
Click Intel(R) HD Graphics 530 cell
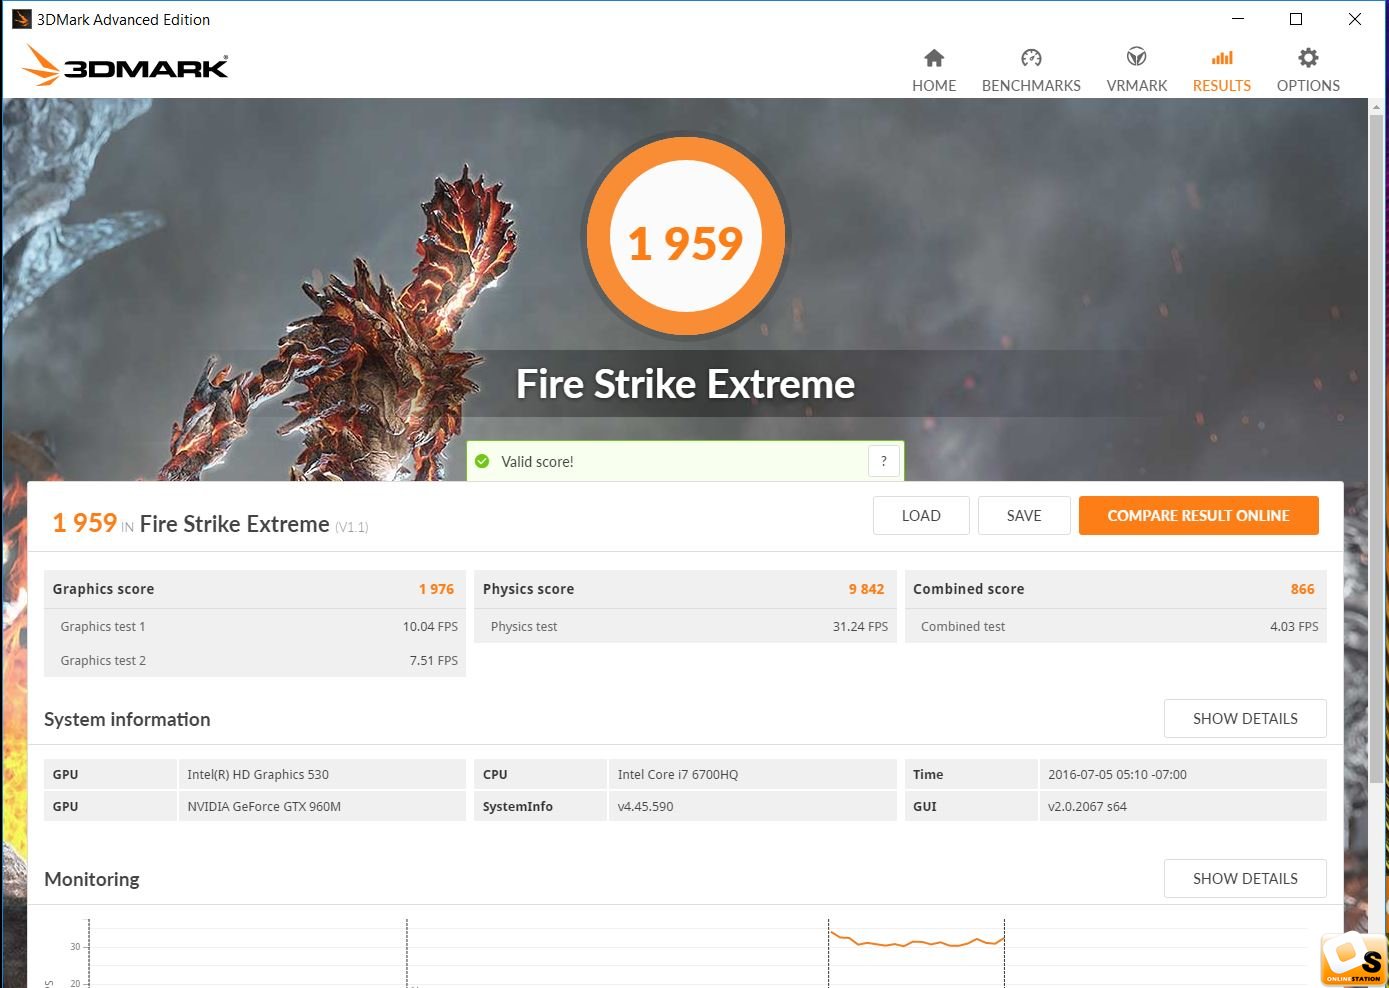(321, 774)
